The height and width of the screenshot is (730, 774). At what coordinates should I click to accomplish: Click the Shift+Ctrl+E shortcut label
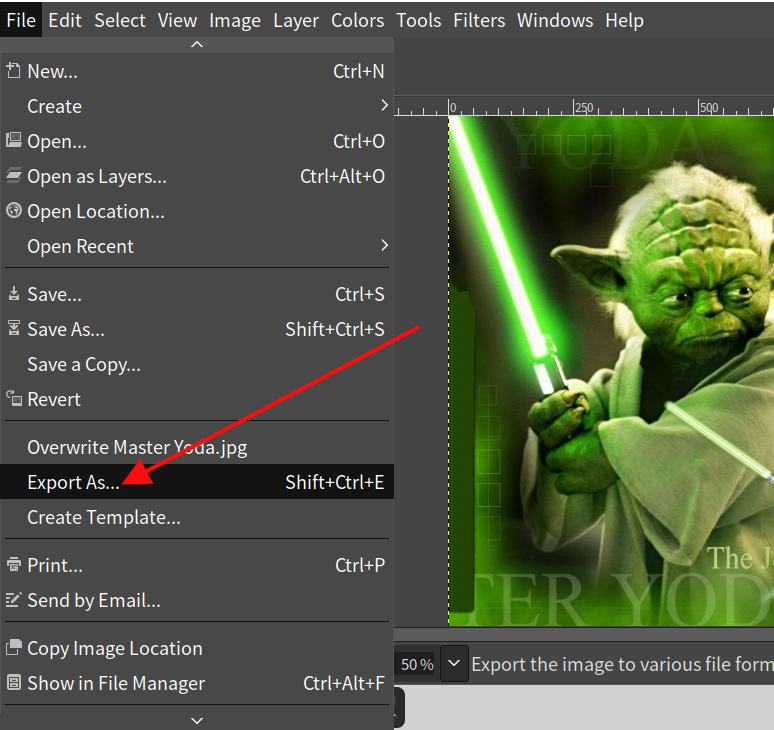point(335,482)
